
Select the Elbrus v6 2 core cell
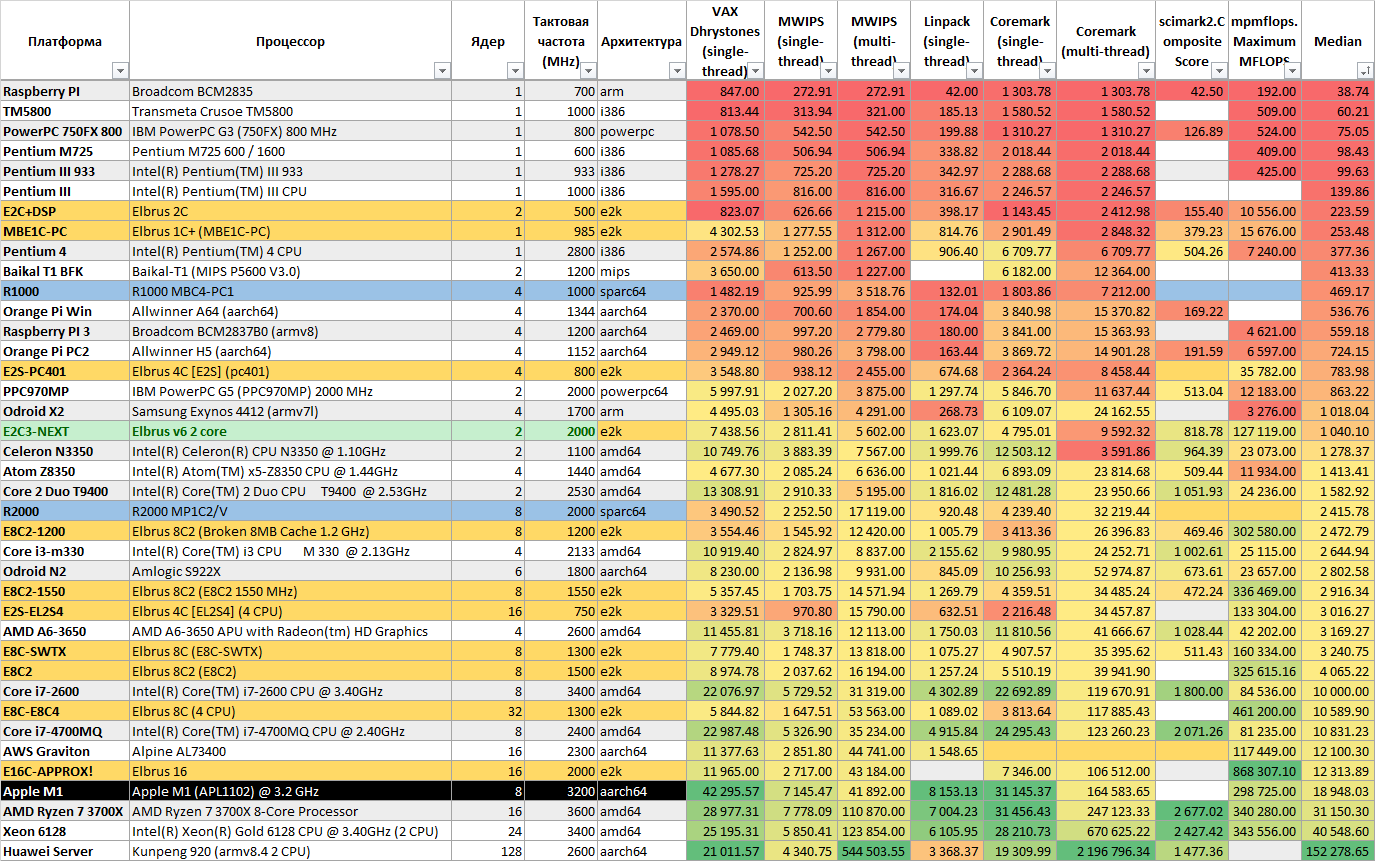[290, 431]
